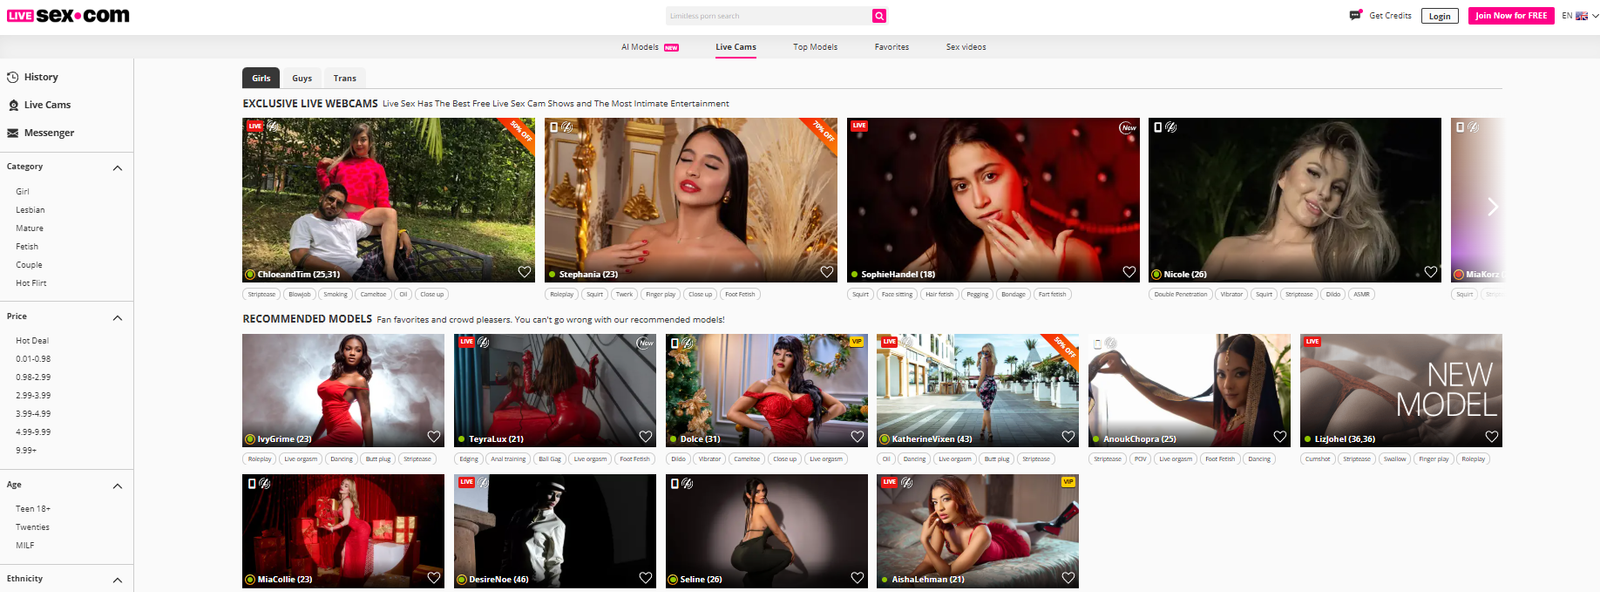
Task: Click Join Now for FREE button
Action: (1510, 16)
